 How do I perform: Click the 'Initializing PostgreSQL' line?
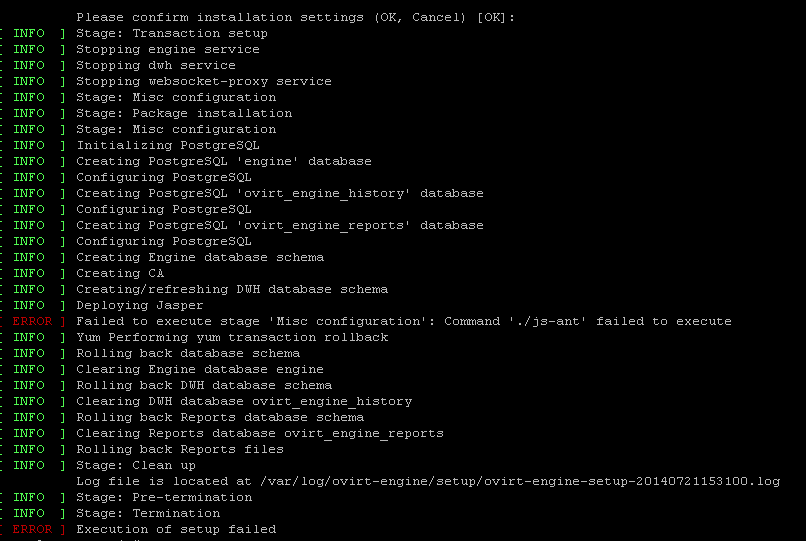tap(168, 145)
